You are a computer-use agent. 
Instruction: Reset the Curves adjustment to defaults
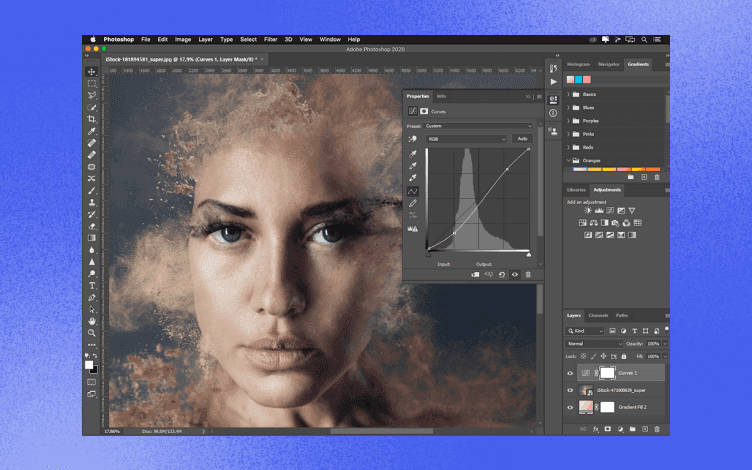[x=502, y=275]
